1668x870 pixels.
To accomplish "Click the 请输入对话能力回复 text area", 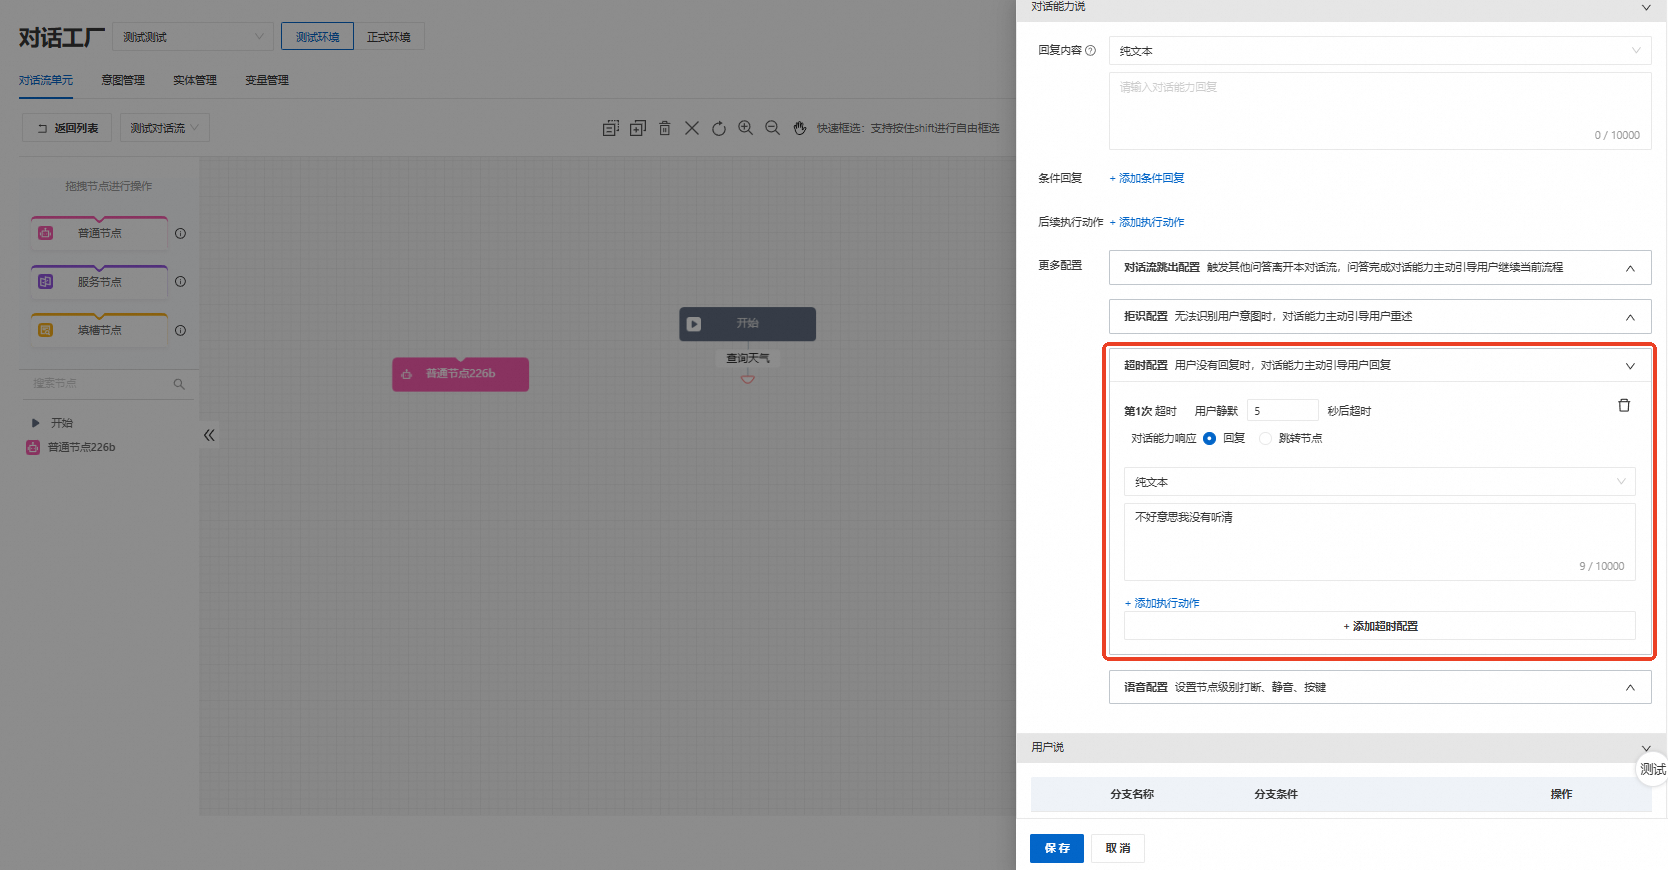I will tap(1380, 110).
